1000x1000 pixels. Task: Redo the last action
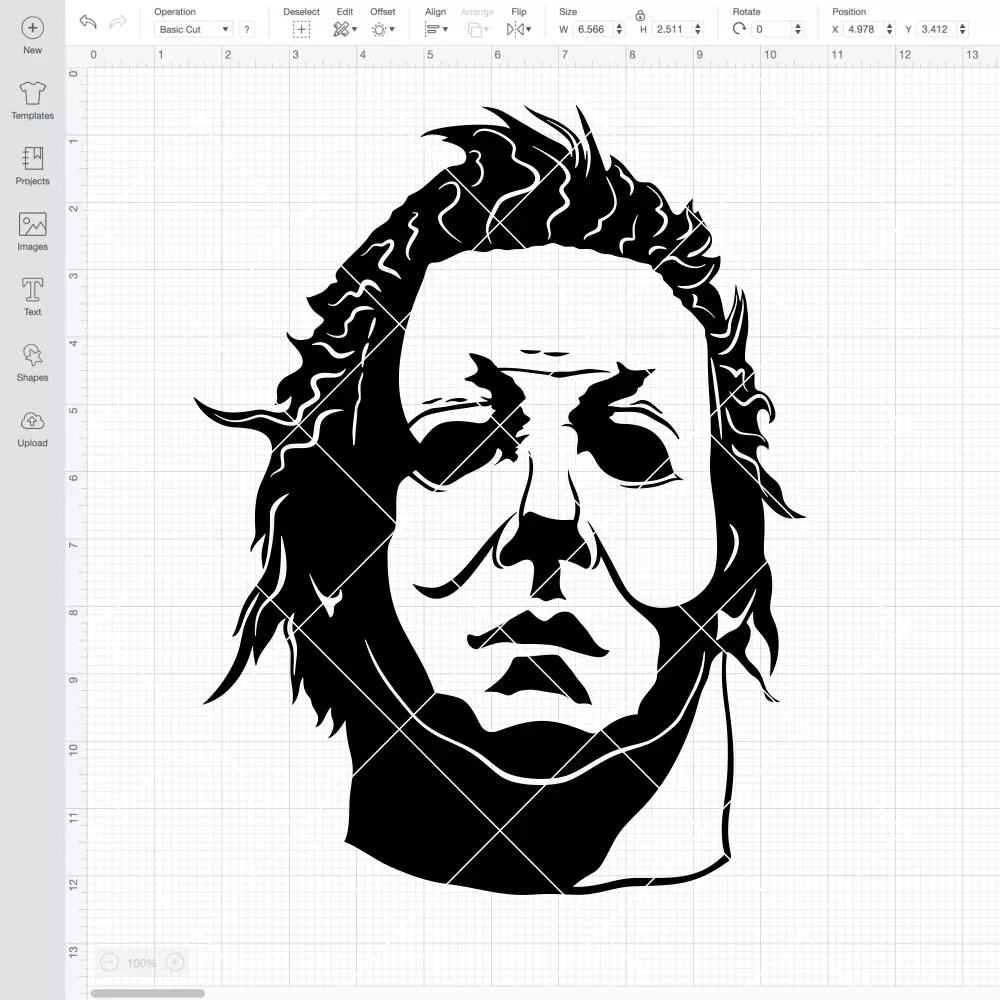[118, 22]
